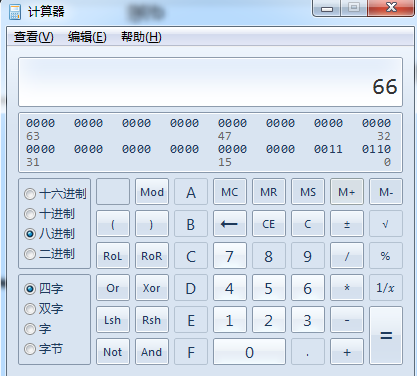Click the plus addition button
Screen dimensions: 417x376
click(x=347, y=352)
